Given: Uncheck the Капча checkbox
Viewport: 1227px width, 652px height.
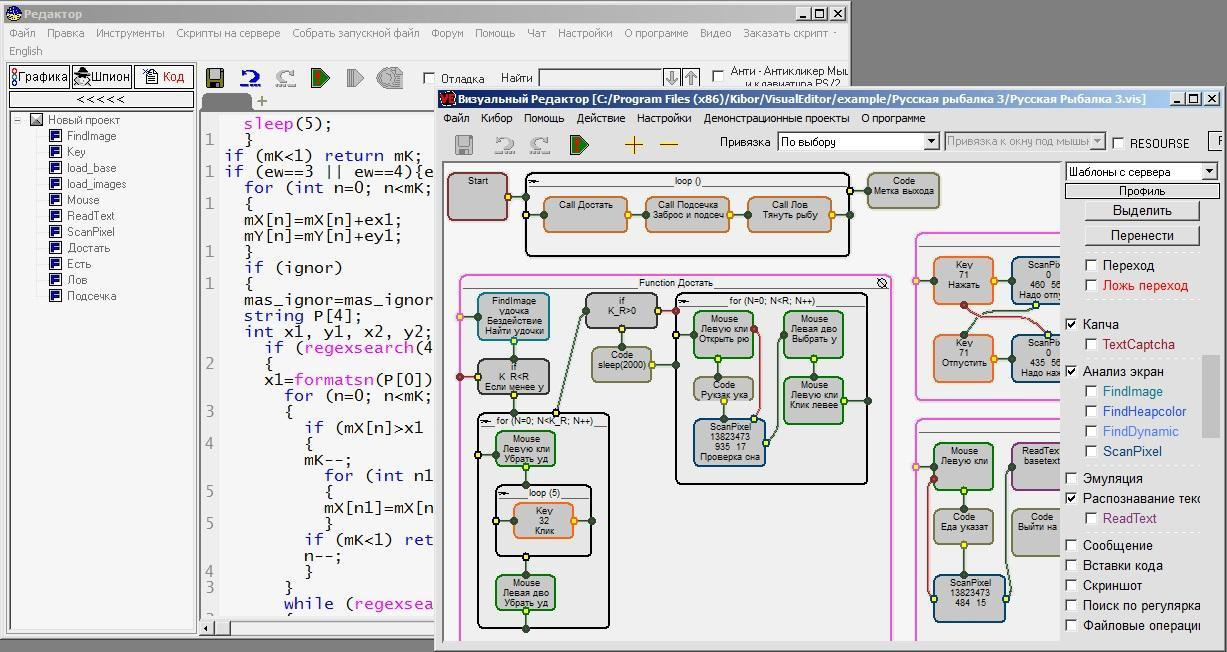Looking at the screenshot, I should tap(1072, 324).
